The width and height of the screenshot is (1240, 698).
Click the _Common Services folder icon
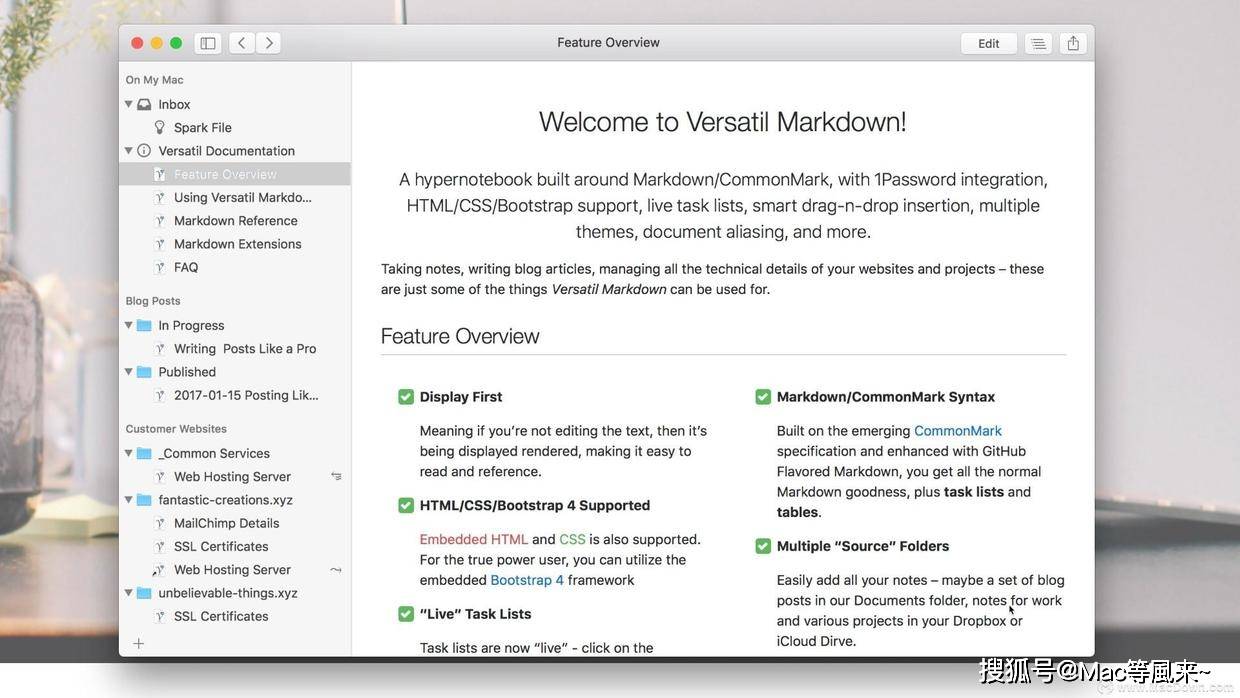(x=144, y=453)
